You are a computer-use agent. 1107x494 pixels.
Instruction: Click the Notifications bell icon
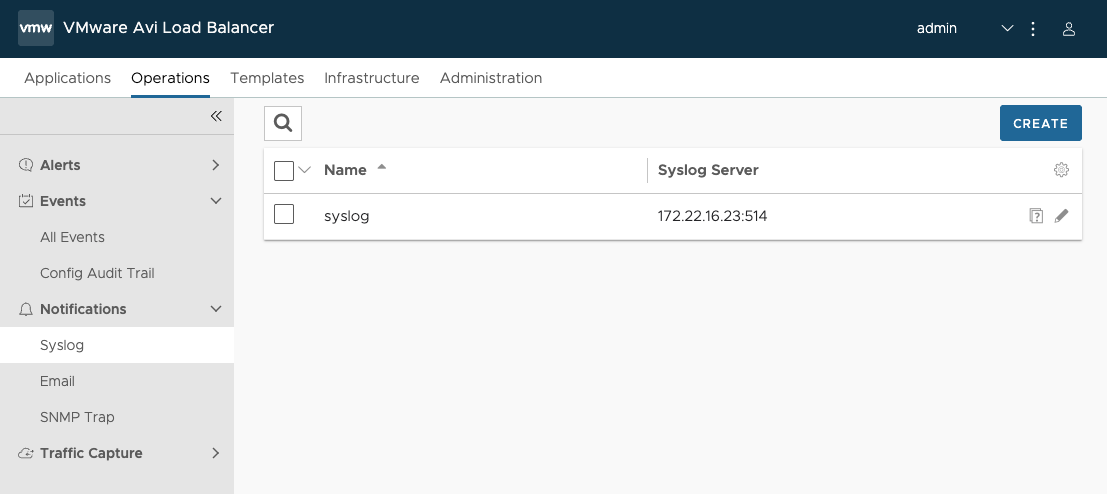[x=26, y=309]
